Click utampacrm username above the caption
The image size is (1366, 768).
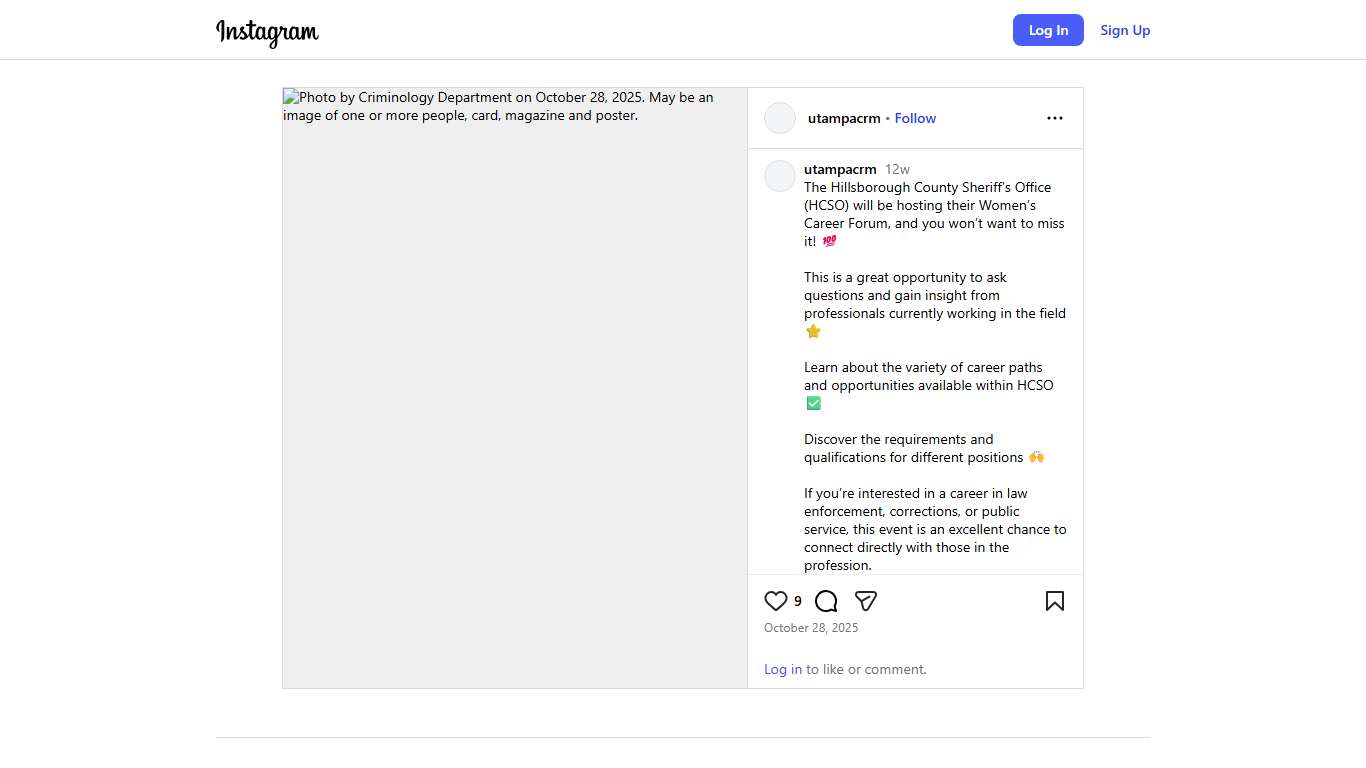click(x=840, y=169)
